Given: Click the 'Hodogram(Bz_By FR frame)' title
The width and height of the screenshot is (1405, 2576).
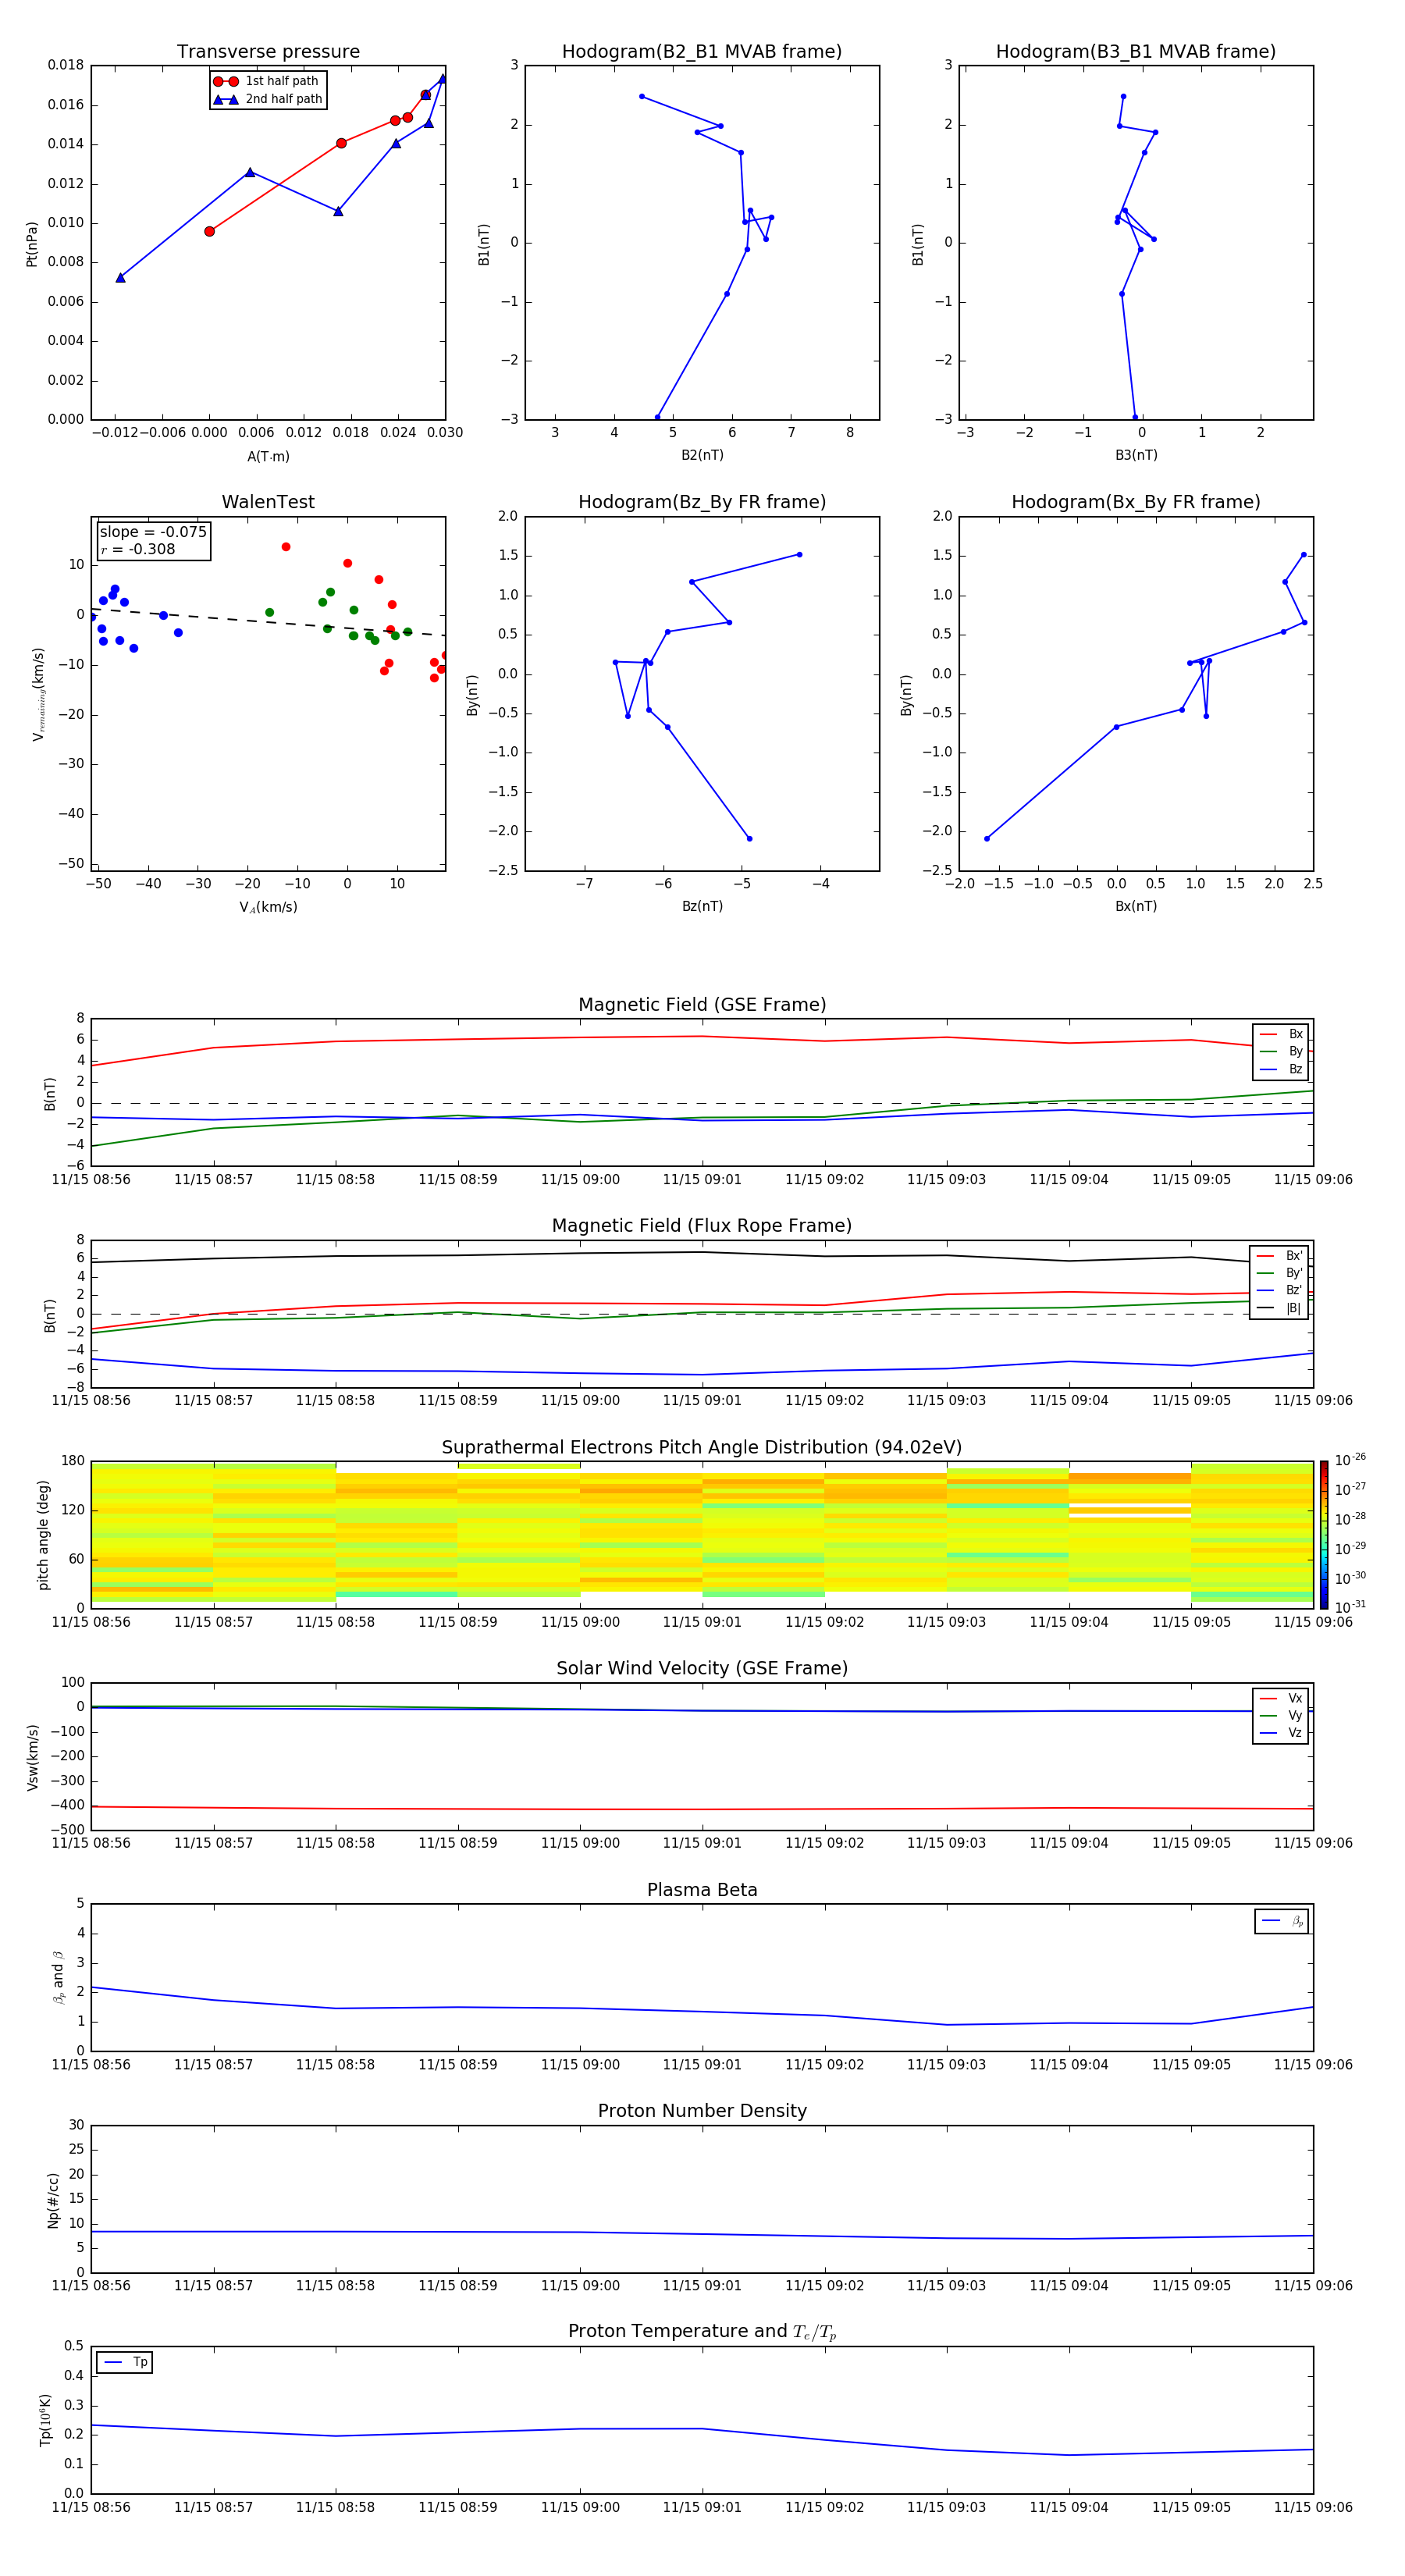Looking at the screenshot, I should 702,502.
